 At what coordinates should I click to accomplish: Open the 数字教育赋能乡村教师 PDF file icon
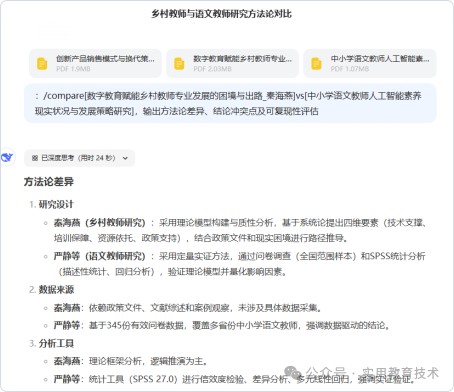[179, 64]
